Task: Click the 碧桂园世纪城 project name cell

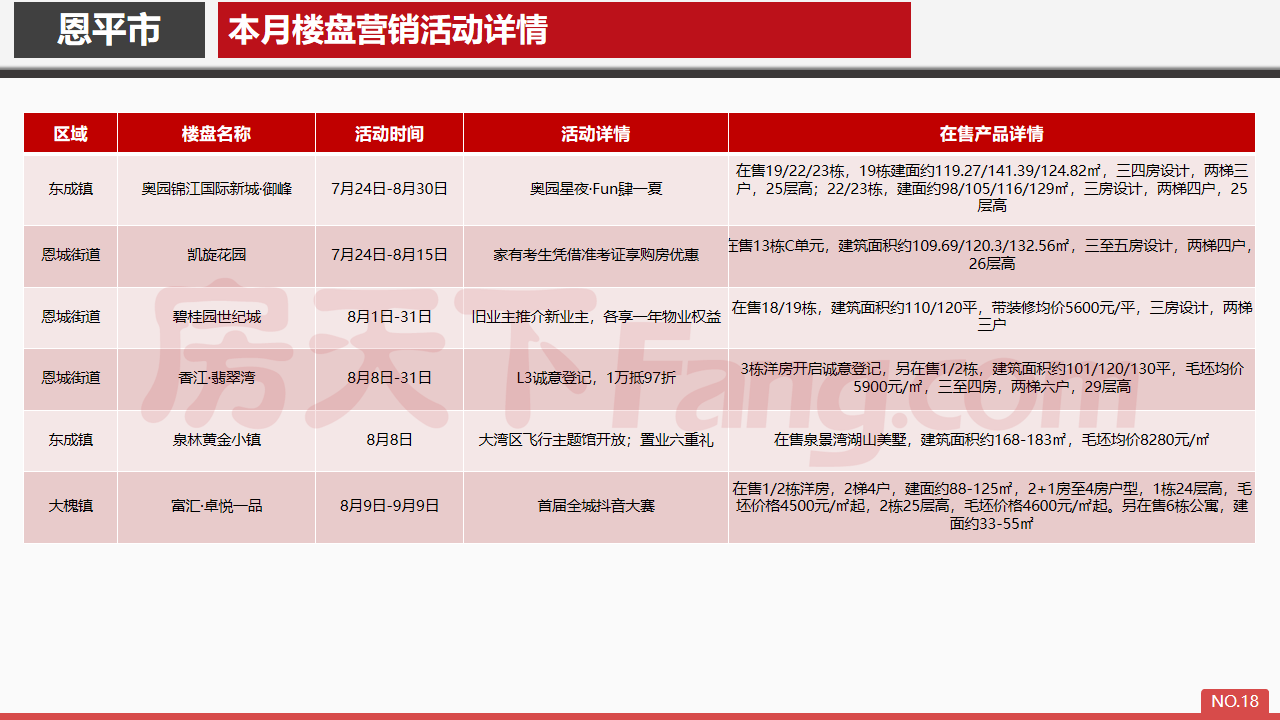Action: 216,317
